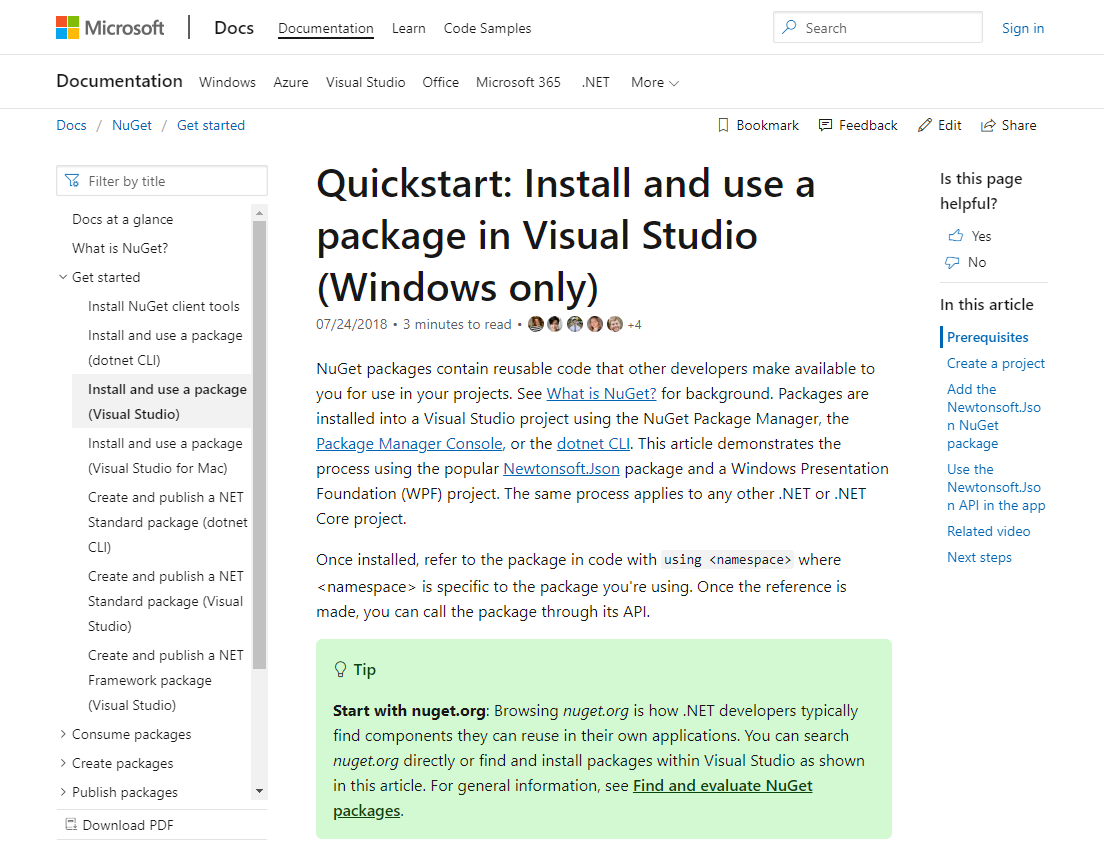Click the +4 contributors indicator

point(634,325)
